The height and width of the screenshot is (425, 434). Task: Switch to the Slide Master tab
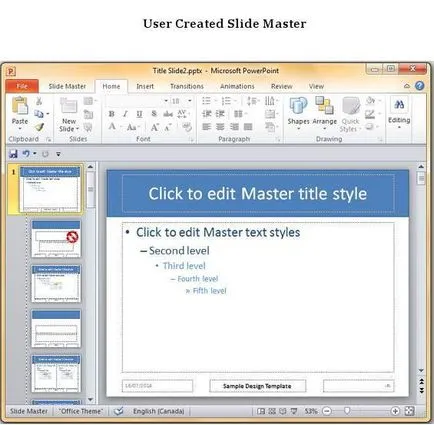click(67, 86)
